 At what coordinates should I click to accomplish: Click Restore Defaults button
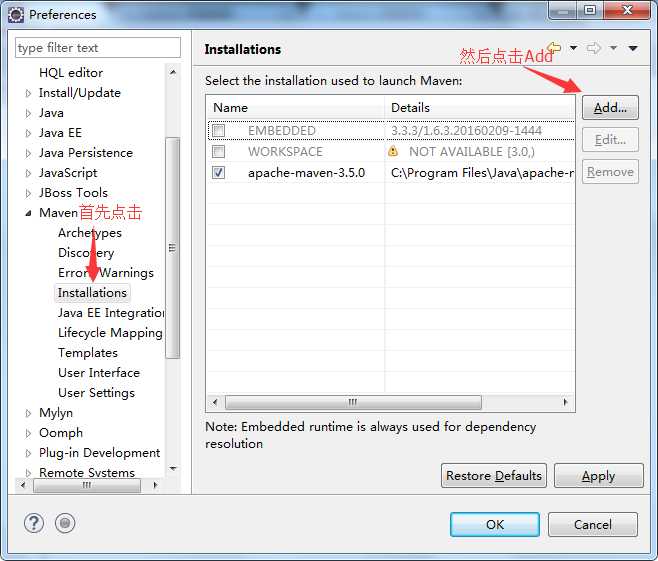coord(494,476)
